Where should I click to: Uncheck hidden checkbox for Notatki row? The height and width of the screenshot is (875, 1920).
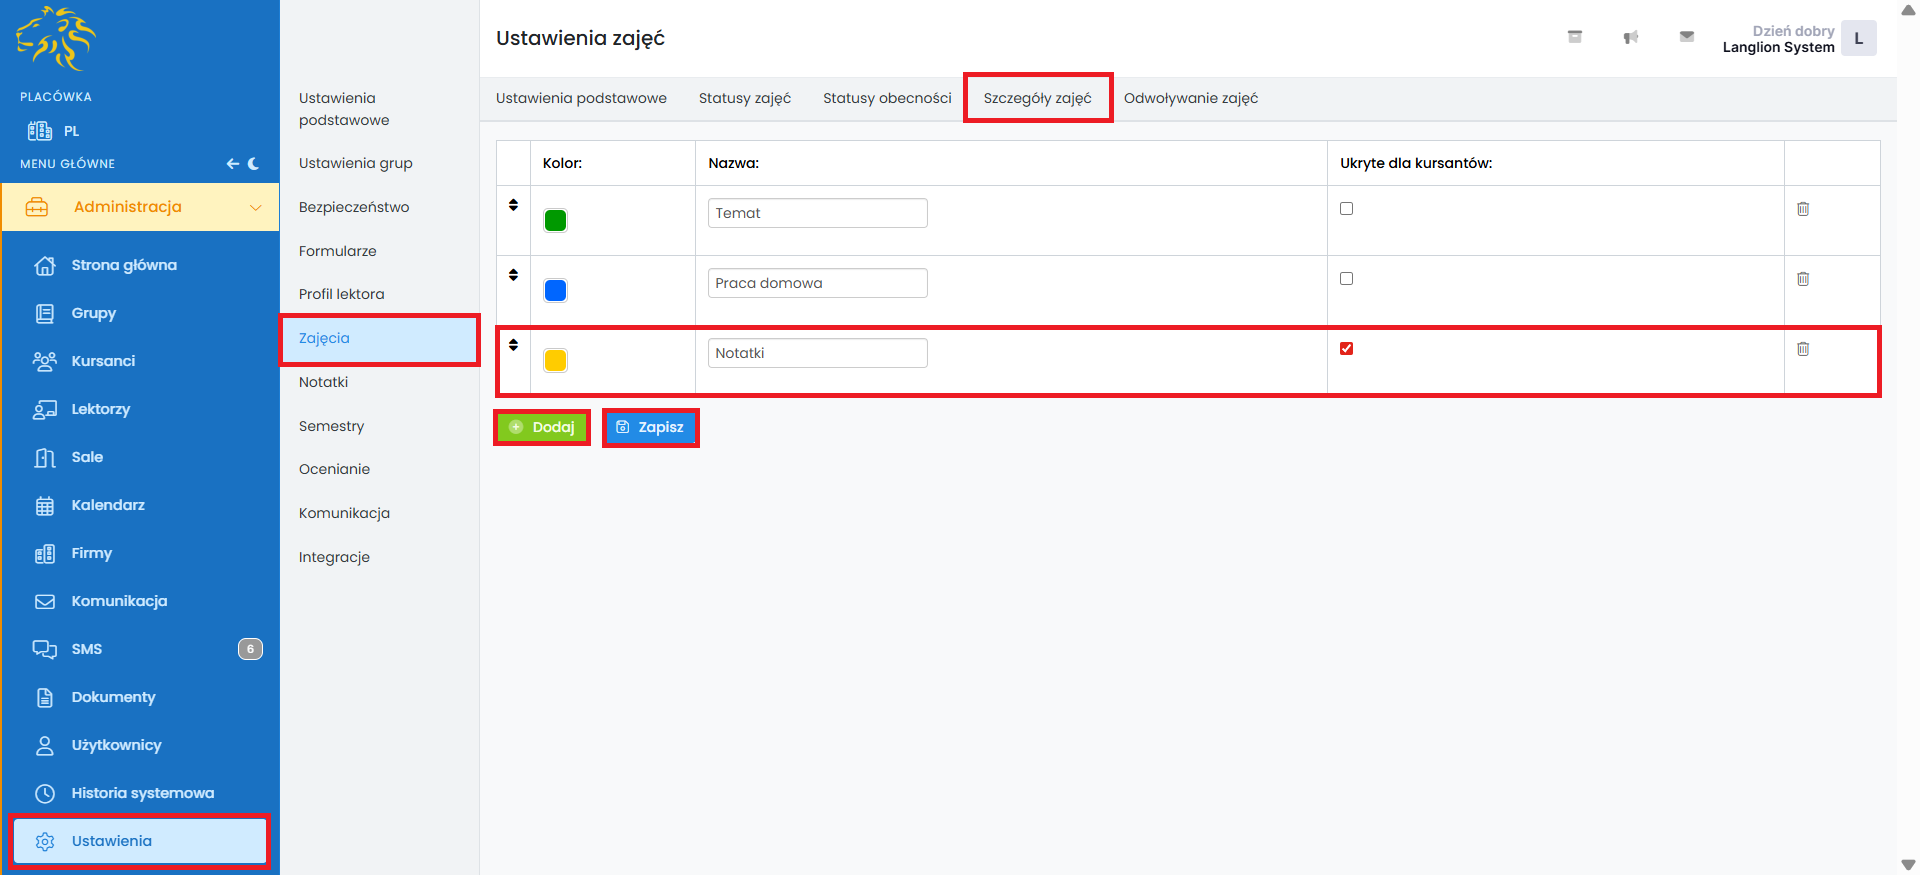[1346, 349]
